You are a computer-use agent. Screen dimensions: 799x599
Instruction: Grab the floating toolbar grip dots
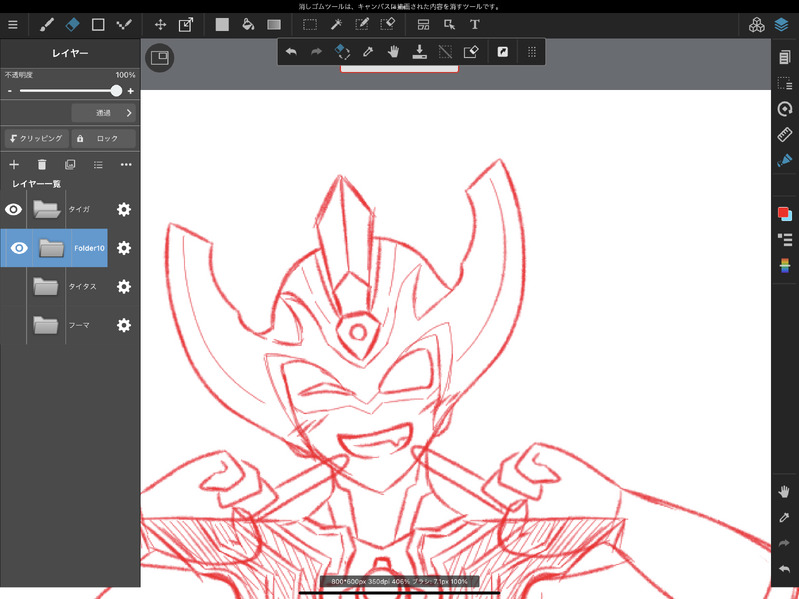(x=531, y=51)
